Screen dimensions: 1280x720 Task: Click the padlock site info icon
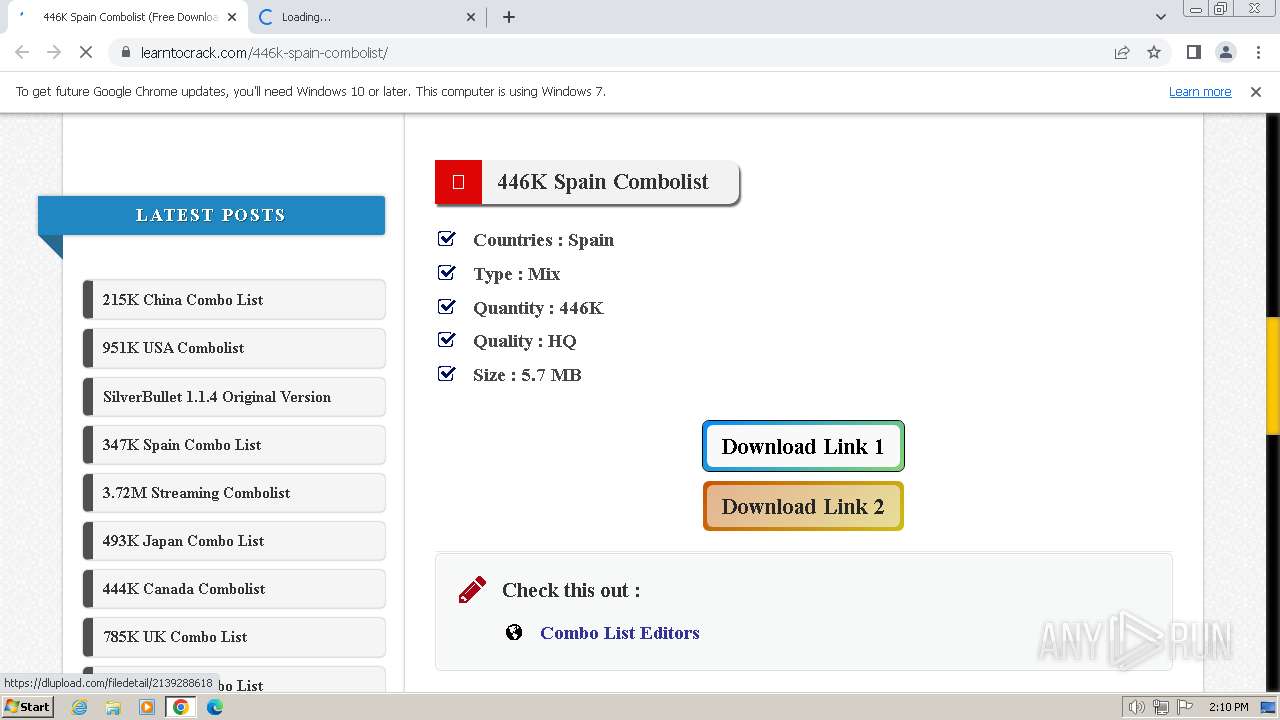(126, 52)
